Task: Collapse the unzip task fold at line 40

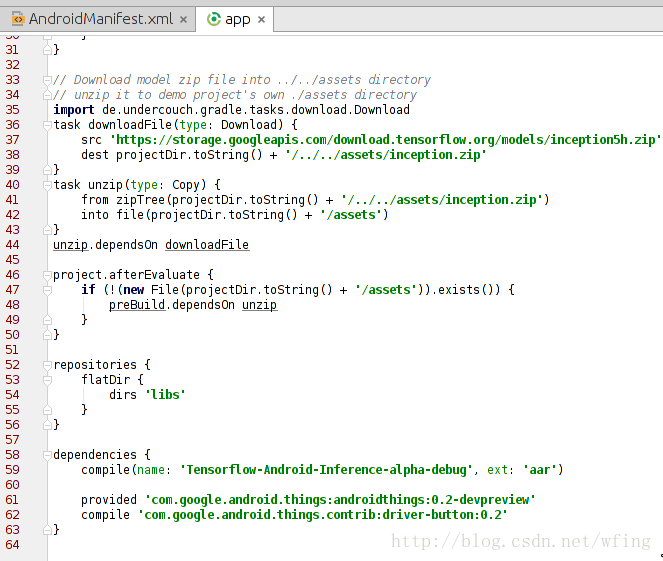Action: click(47, 185)
